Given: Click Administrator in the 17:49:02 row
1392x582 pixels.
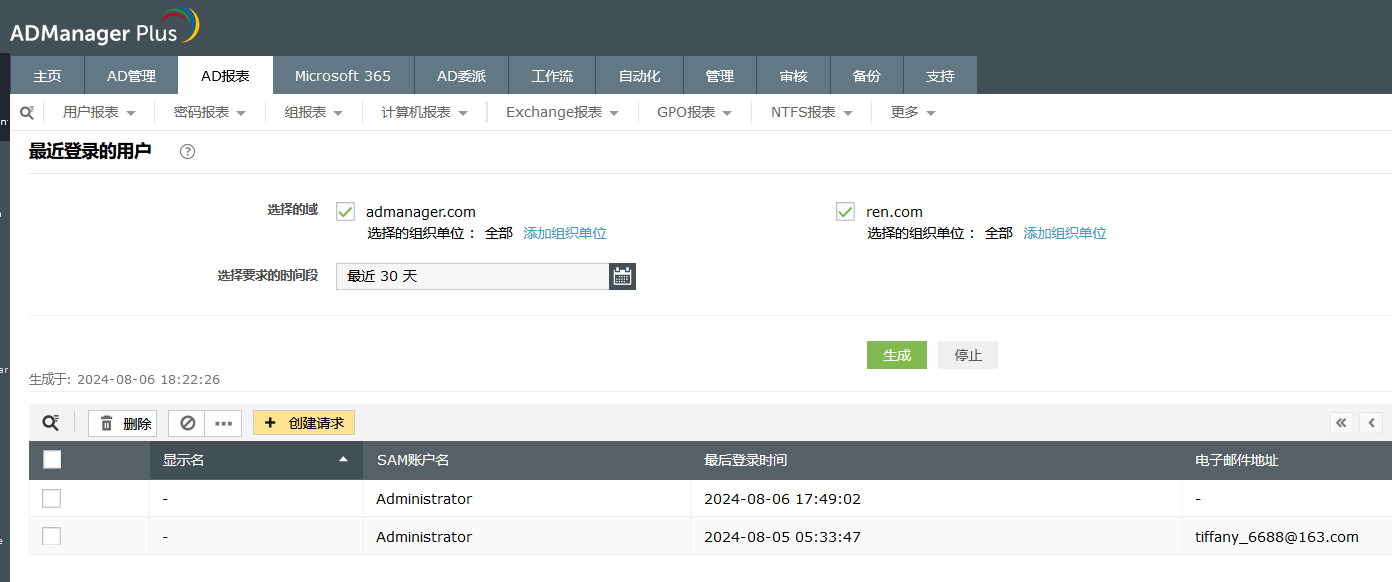Looking at the screenshot, I should [424, 498].
